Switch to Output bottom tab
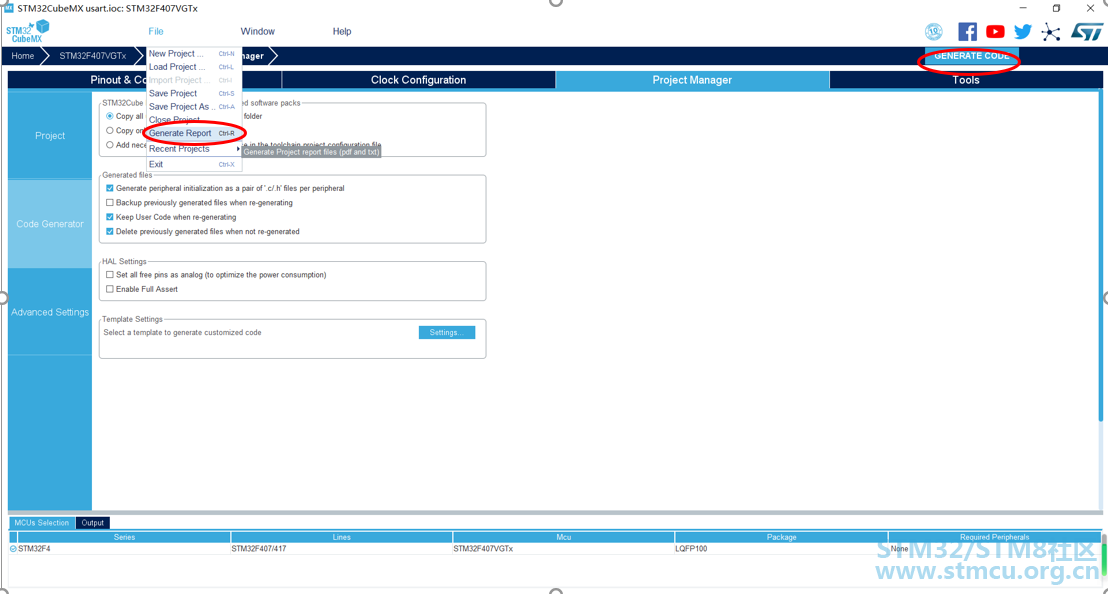 click(x=93, y=523)
